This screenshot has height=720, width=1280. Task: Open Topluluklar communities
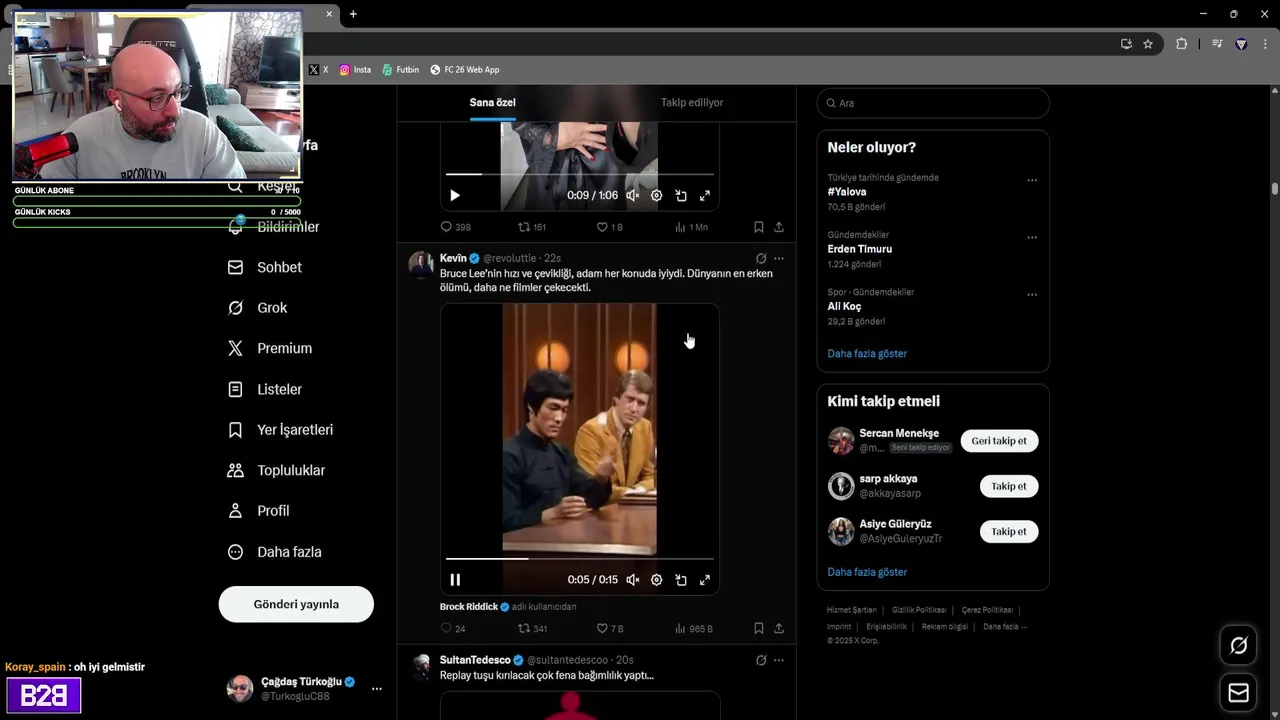[276, 470]
